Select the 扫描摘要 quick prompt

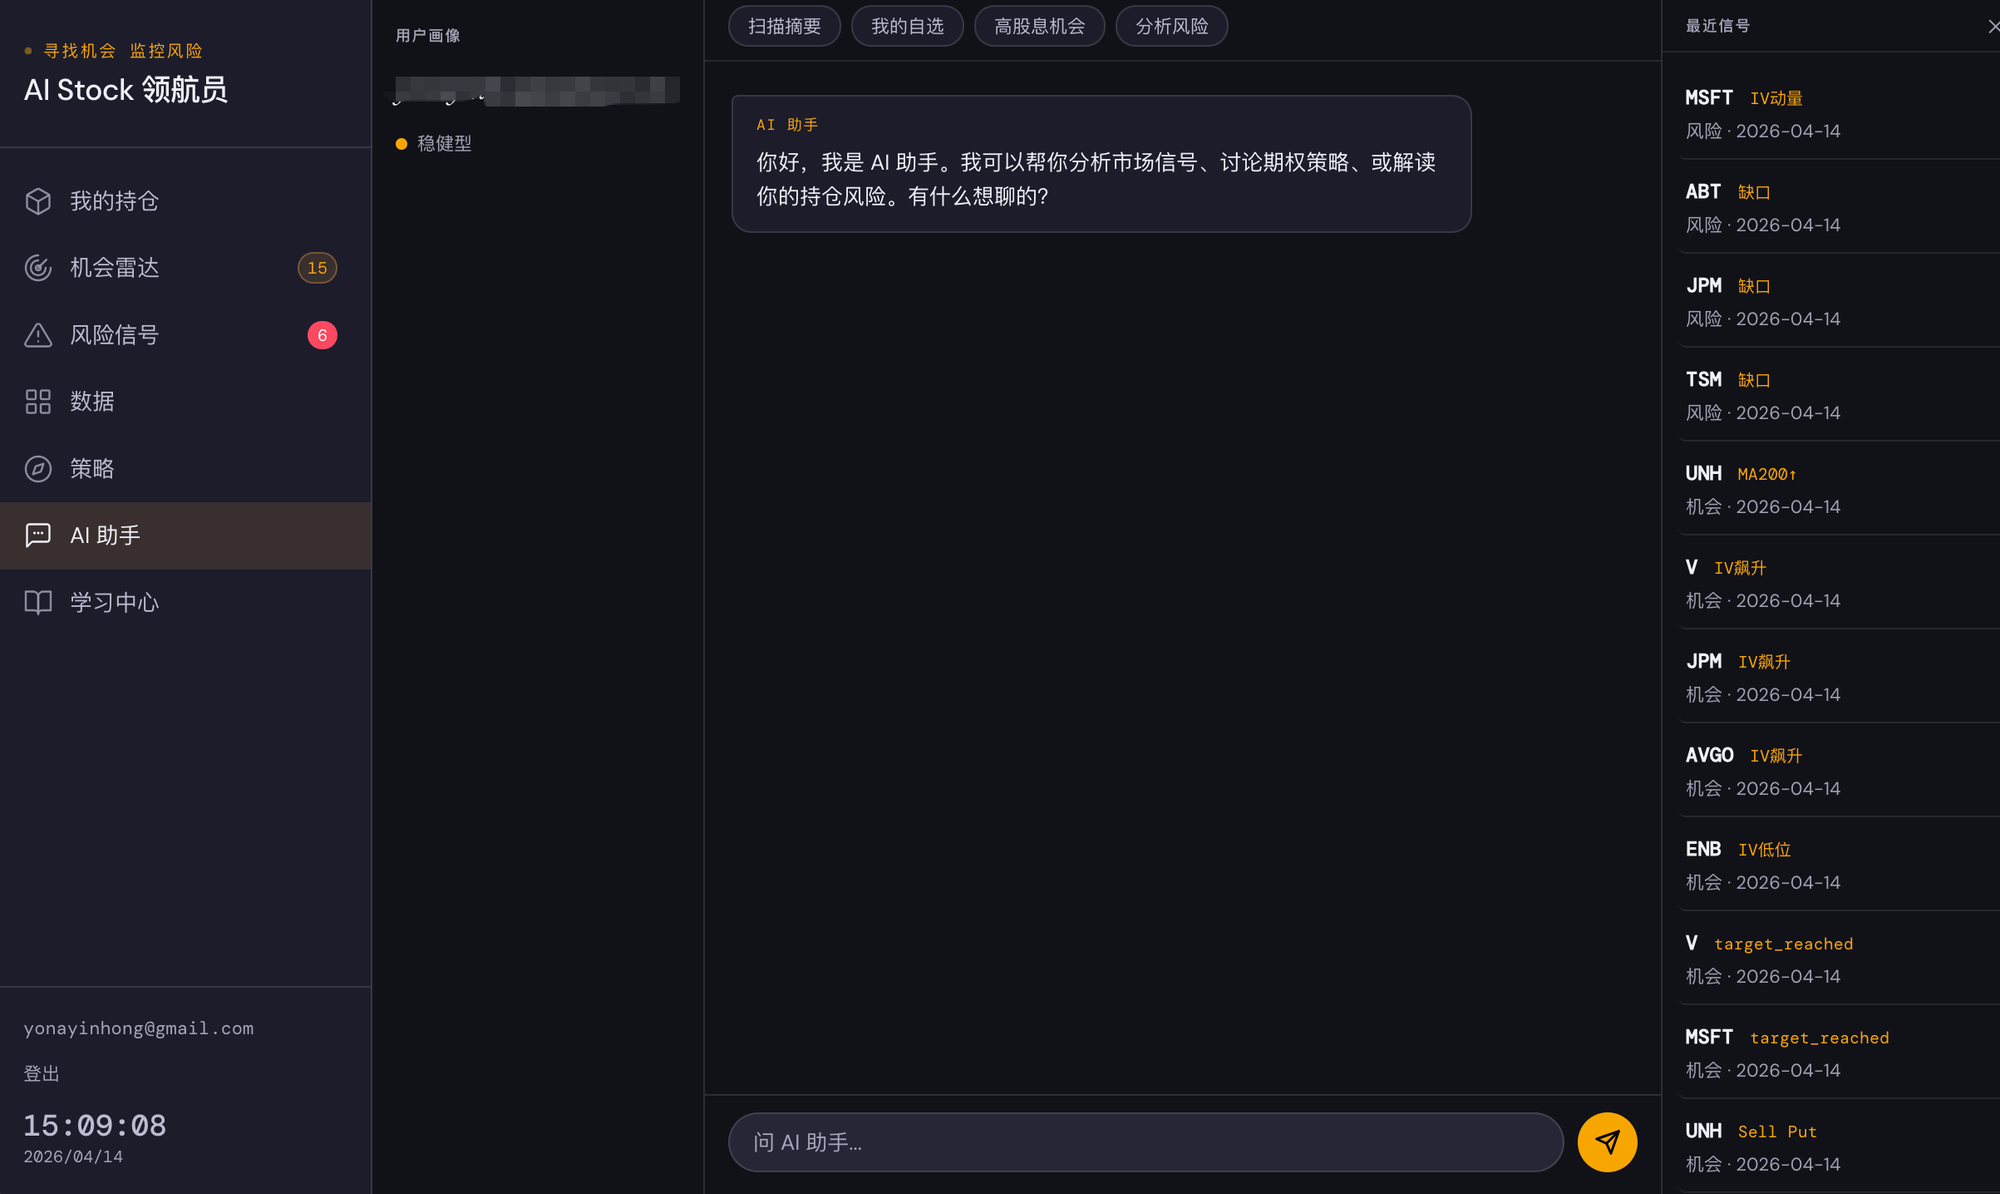[x=784, y=26]
